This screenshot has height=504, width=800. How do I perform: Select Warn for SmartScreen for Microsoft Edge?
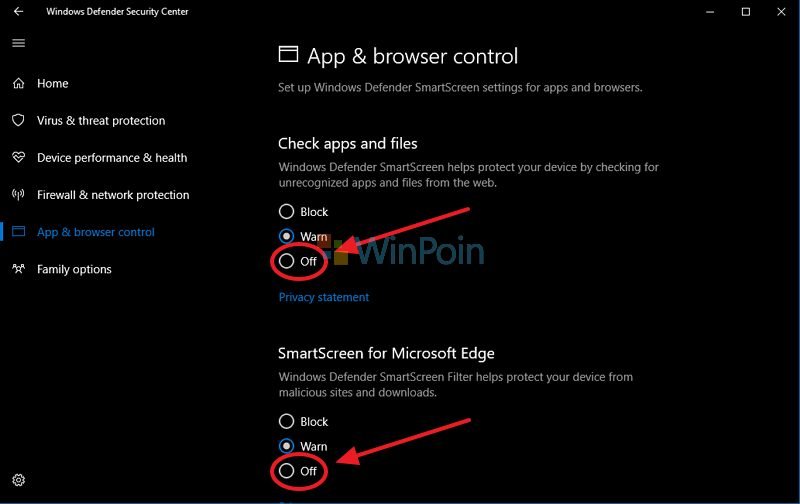tap(287, 446)
